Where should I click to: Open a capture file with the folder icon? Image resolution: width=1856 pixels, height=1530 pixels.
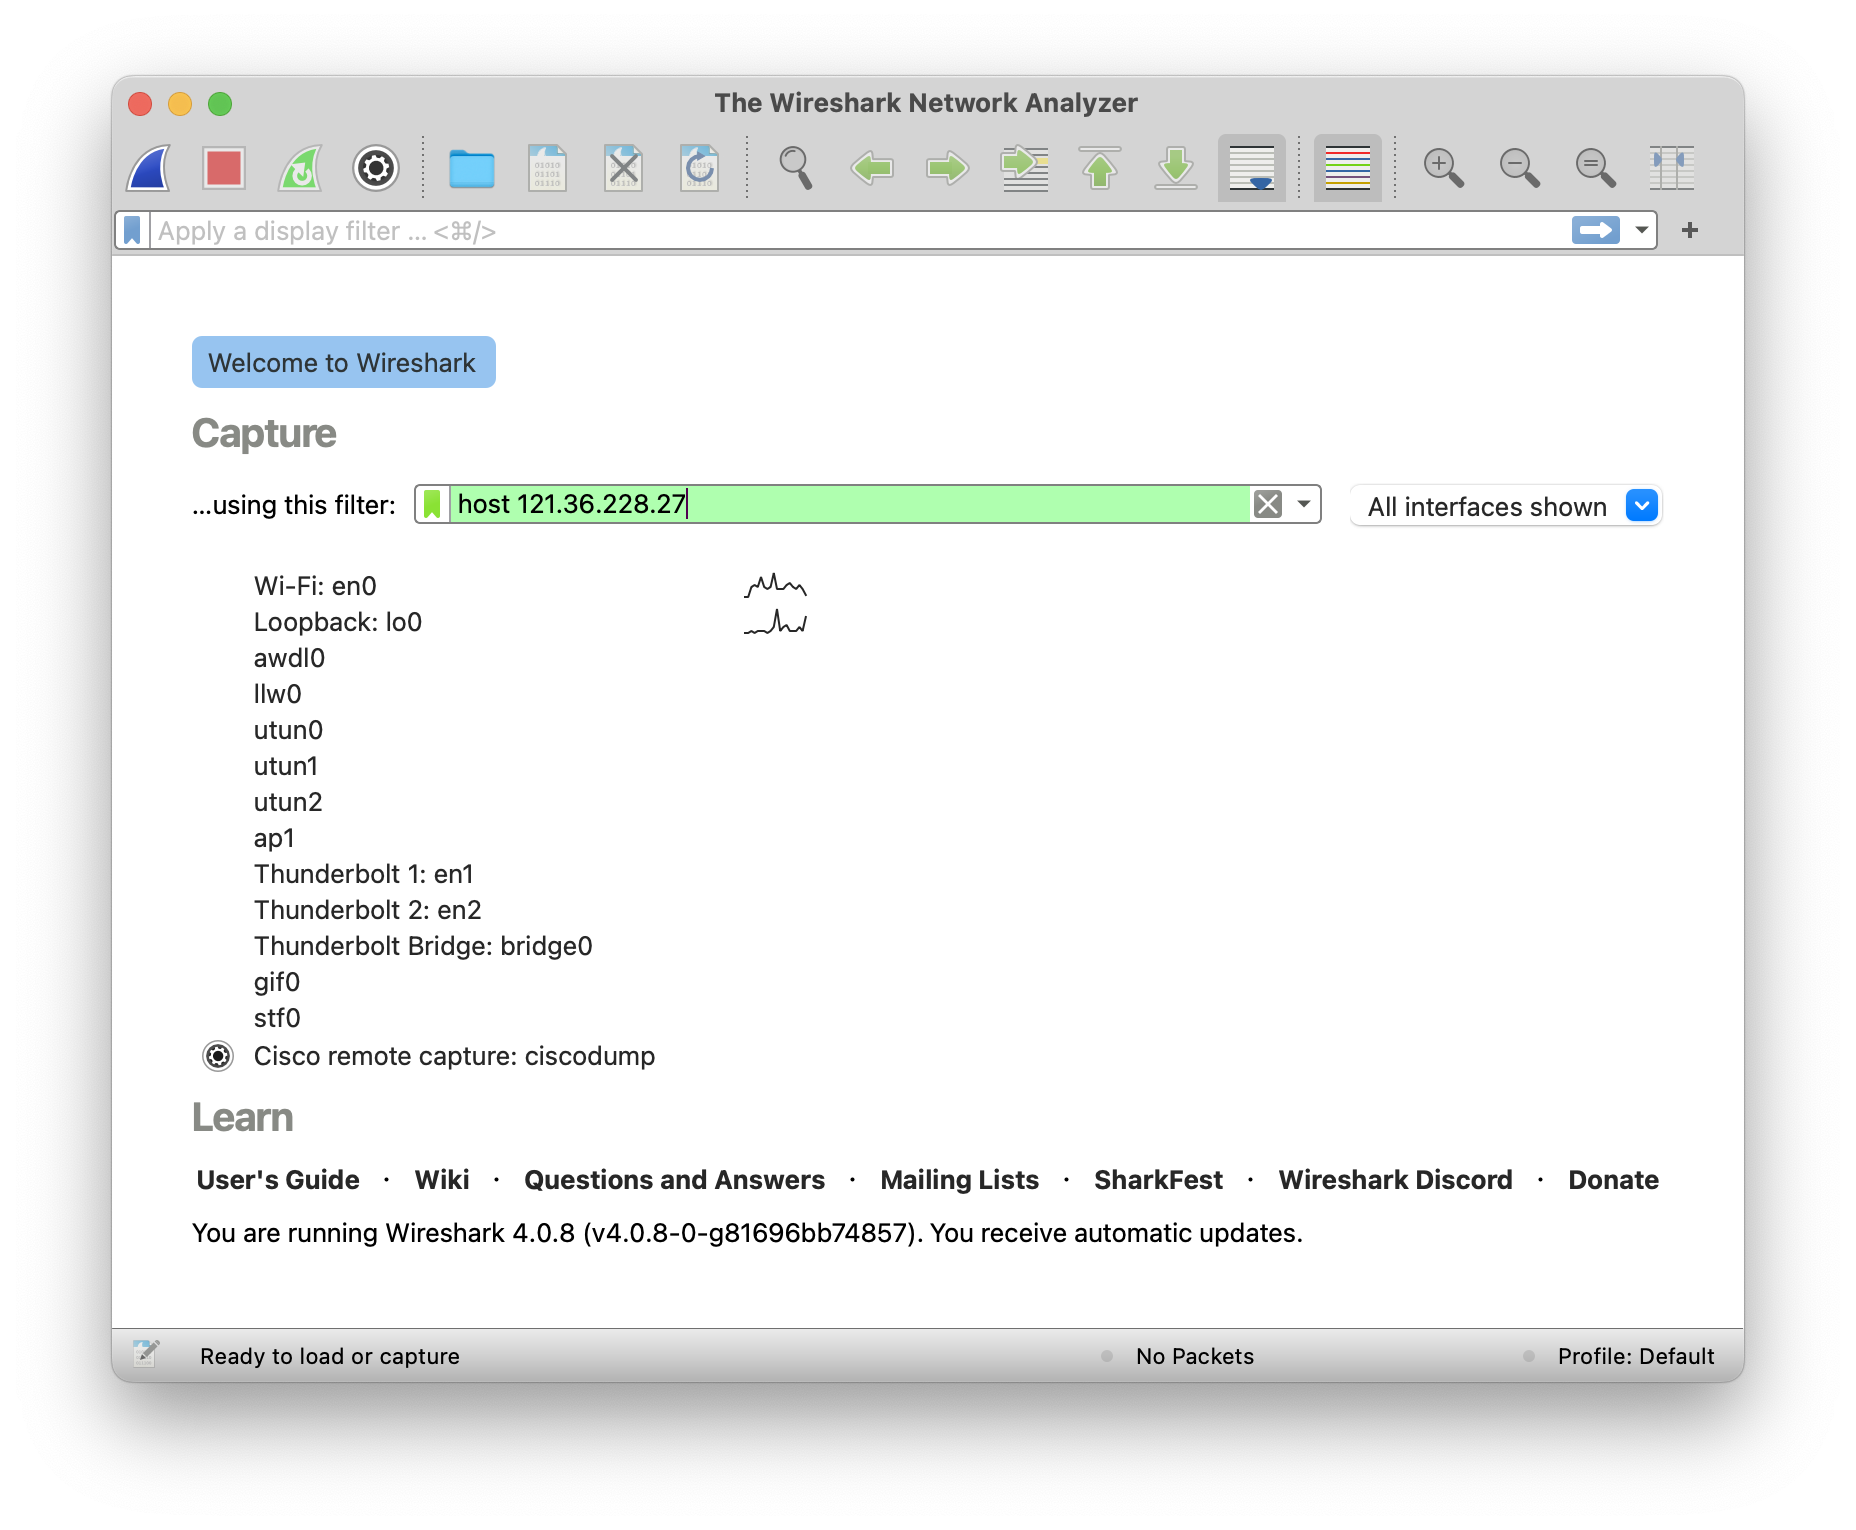[x=472, y=168]
